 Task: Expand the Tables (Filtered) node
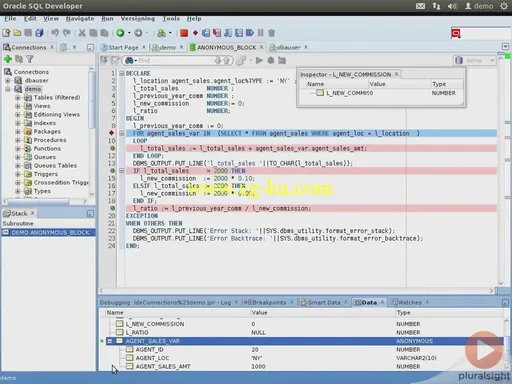pos(18,97)
